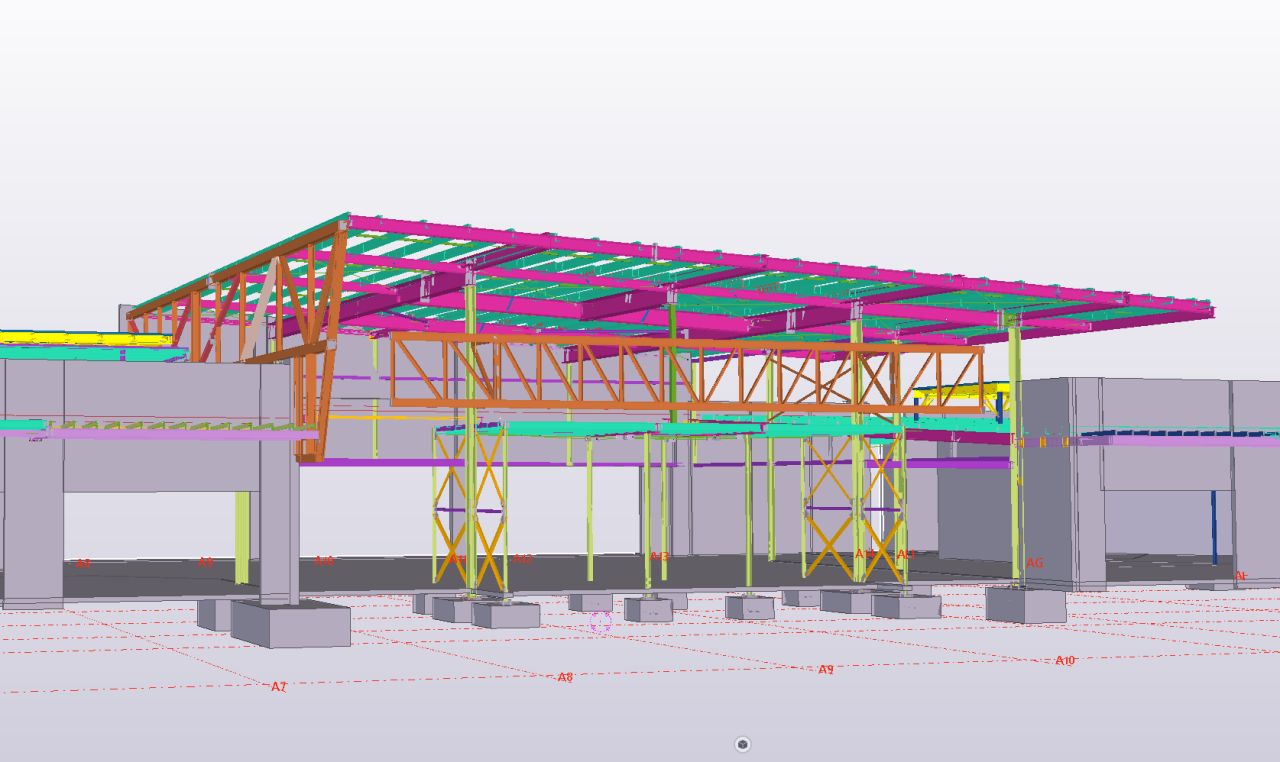Click the concrete footing under the AG column
The width and height of the screenshot is (1280, 762).
tap(1025, 605)
